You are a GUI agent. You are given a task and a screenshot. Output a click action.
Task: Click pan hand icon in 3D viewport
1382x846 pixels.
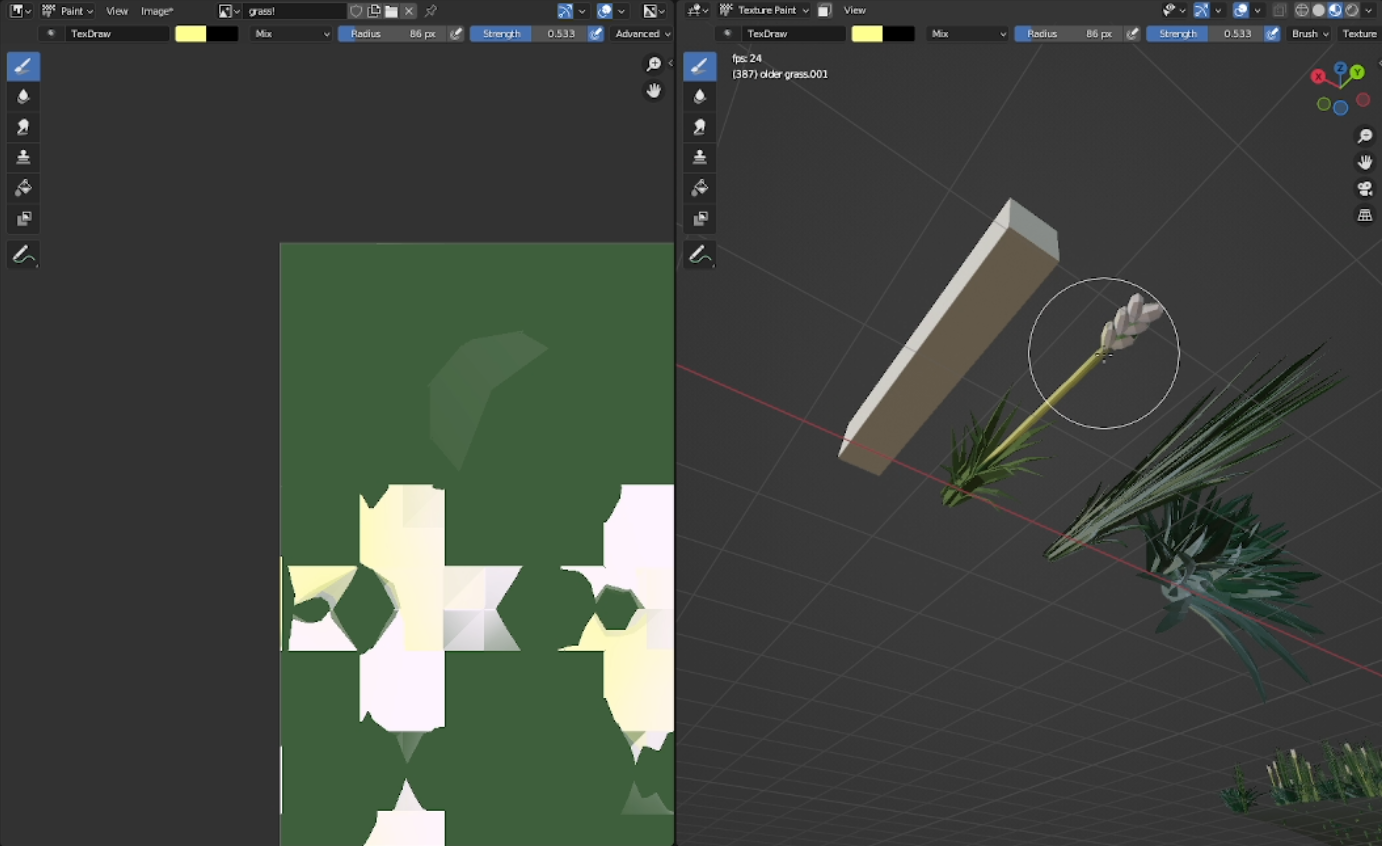(1365, 162)
